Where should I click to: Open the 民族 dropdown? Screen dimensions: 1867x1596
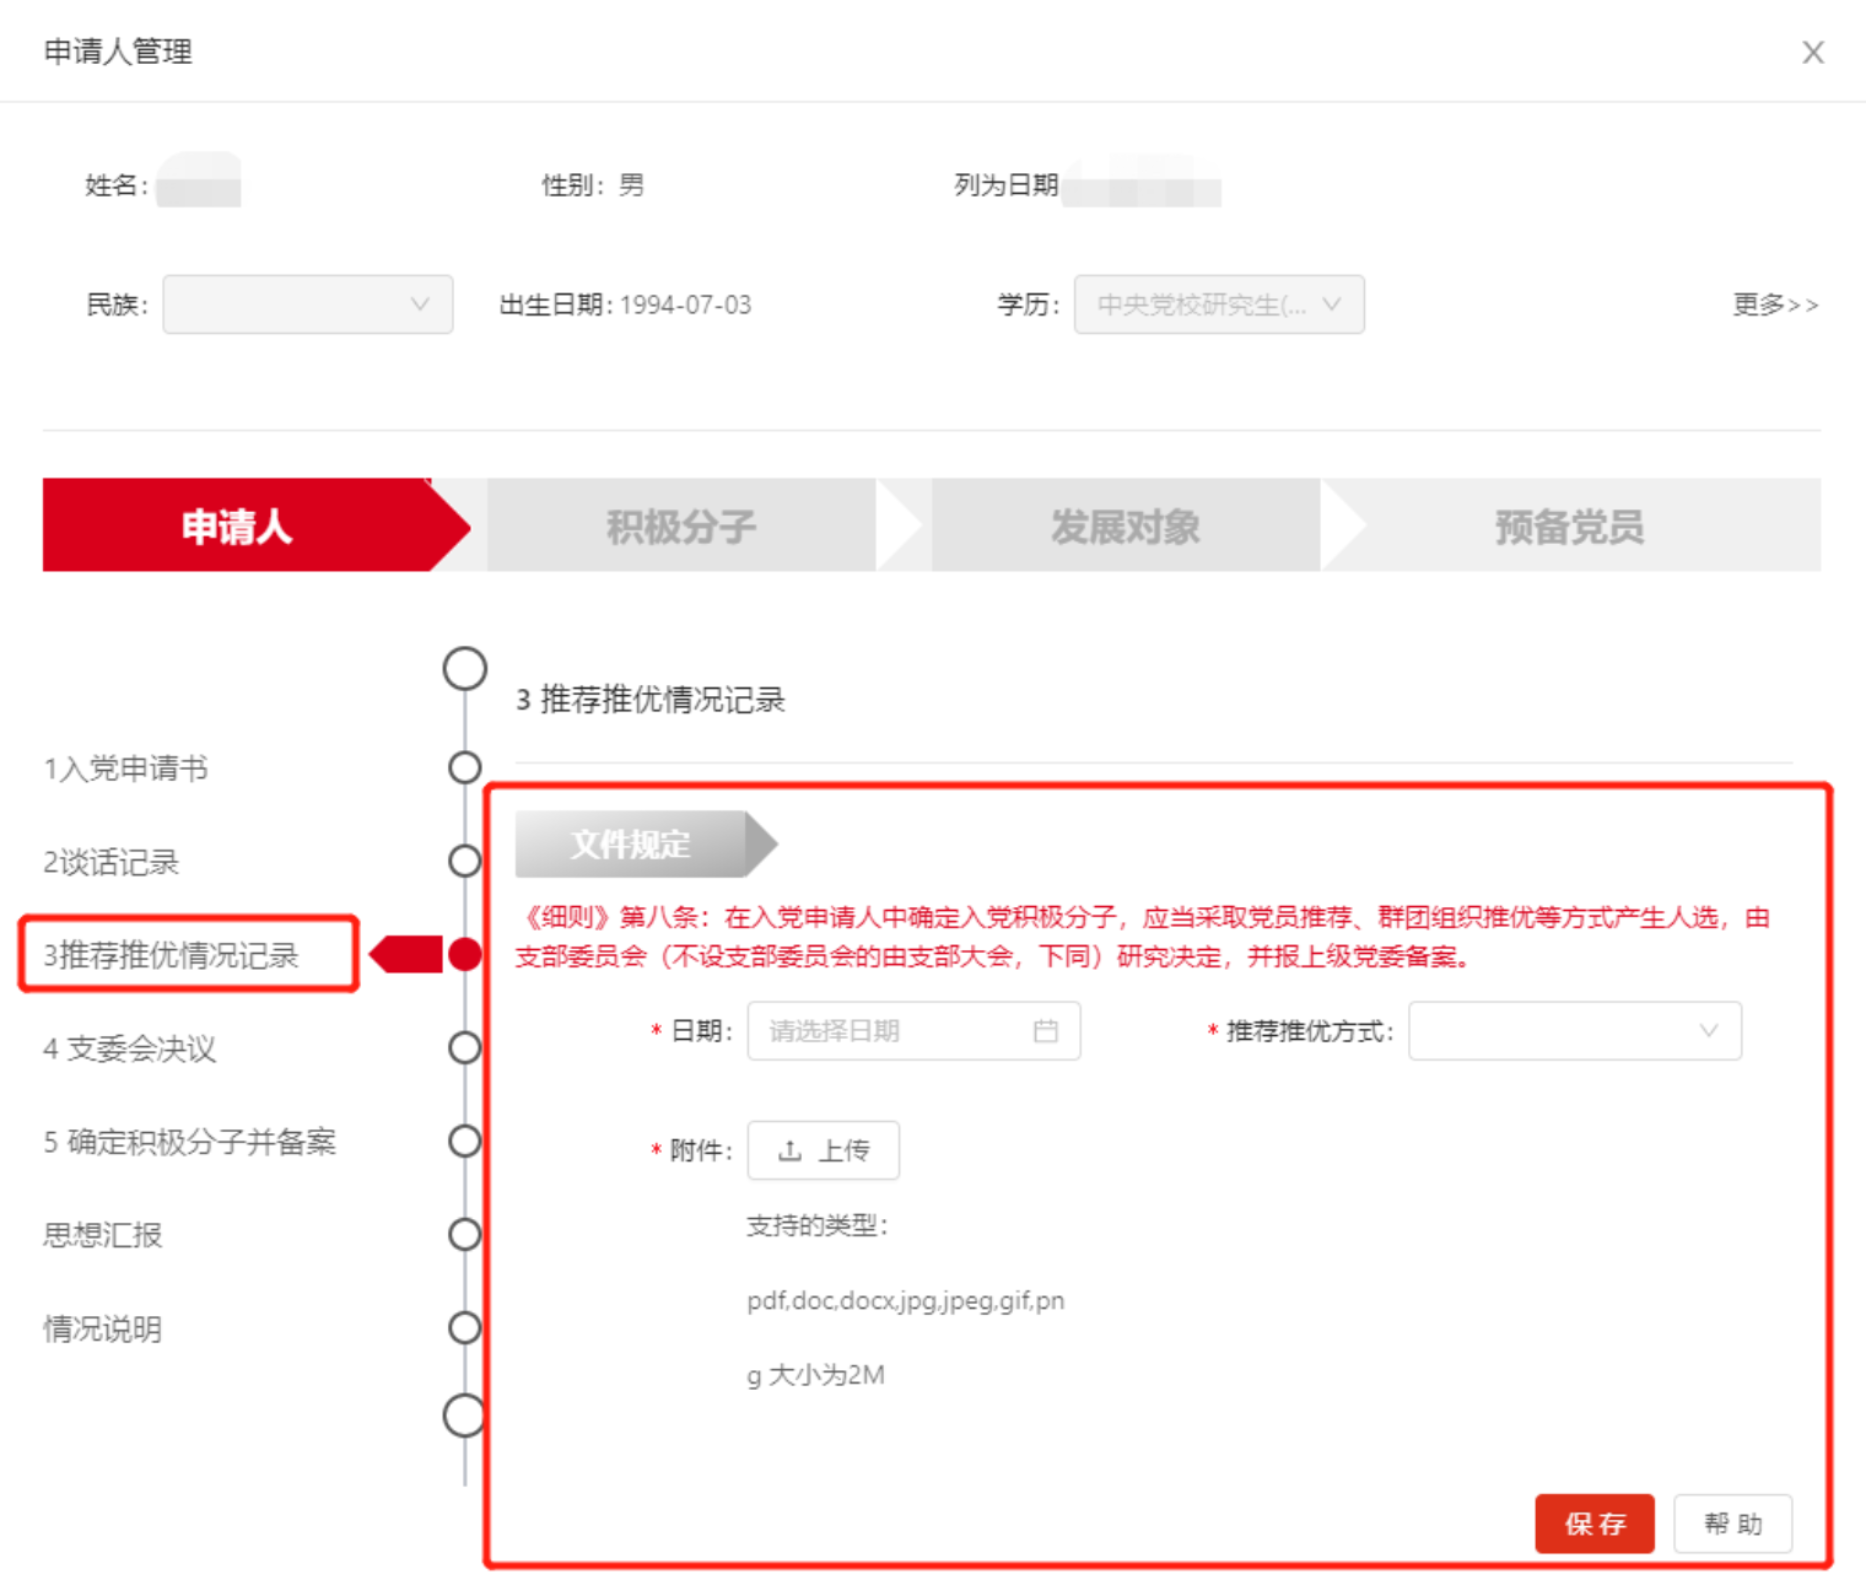click(308, 304)
